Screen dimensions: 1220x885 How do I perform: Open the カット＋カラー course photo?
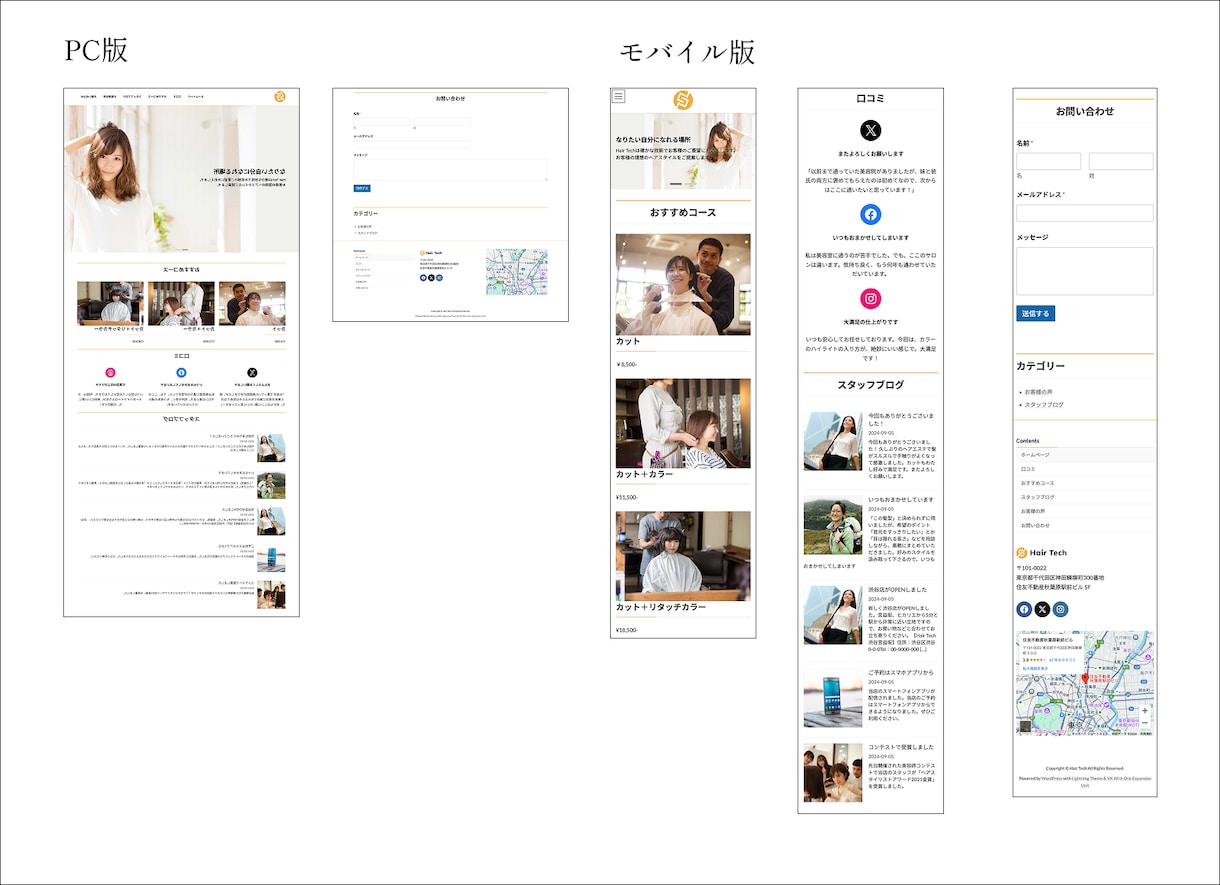click(x=683, y=423)
